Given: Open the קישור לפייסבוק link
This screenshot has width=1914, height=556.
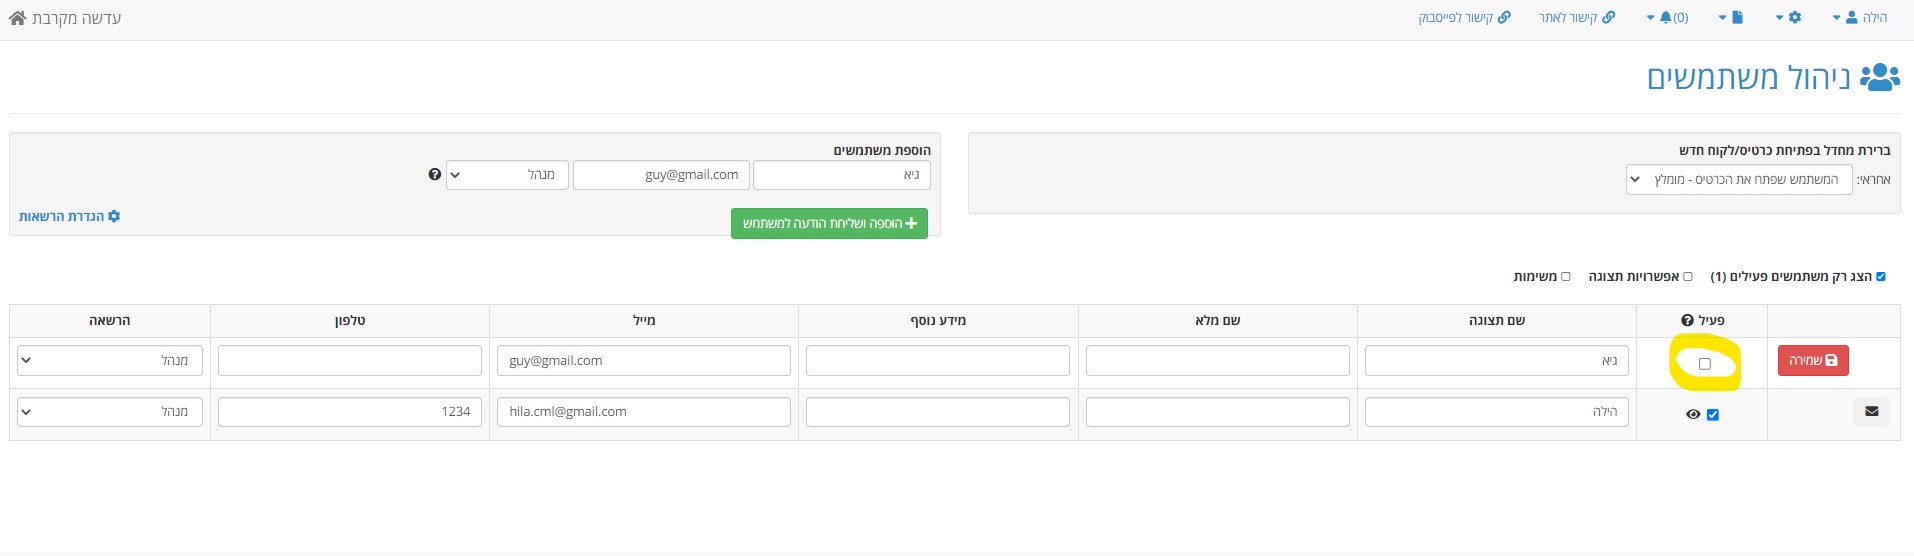Looking at the screenshot, I should (1464, 18).
